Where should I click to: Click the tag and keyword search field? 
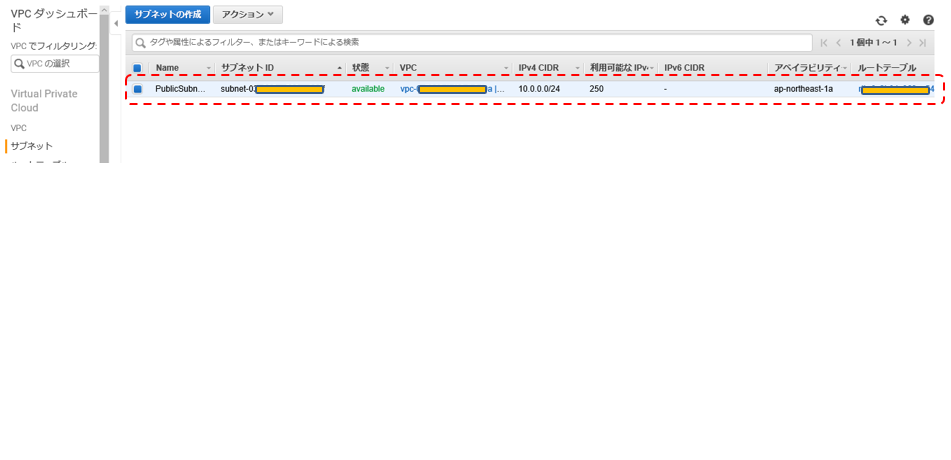click(472, 42)
